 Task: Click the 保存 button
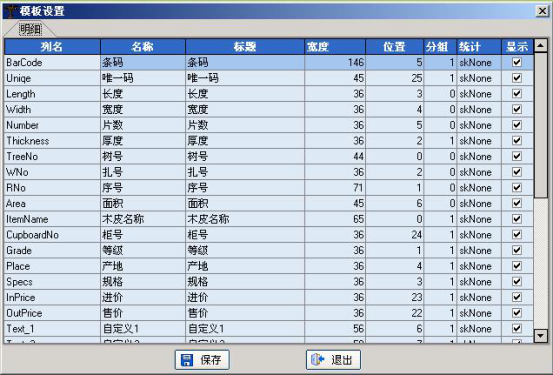point(202,360)
